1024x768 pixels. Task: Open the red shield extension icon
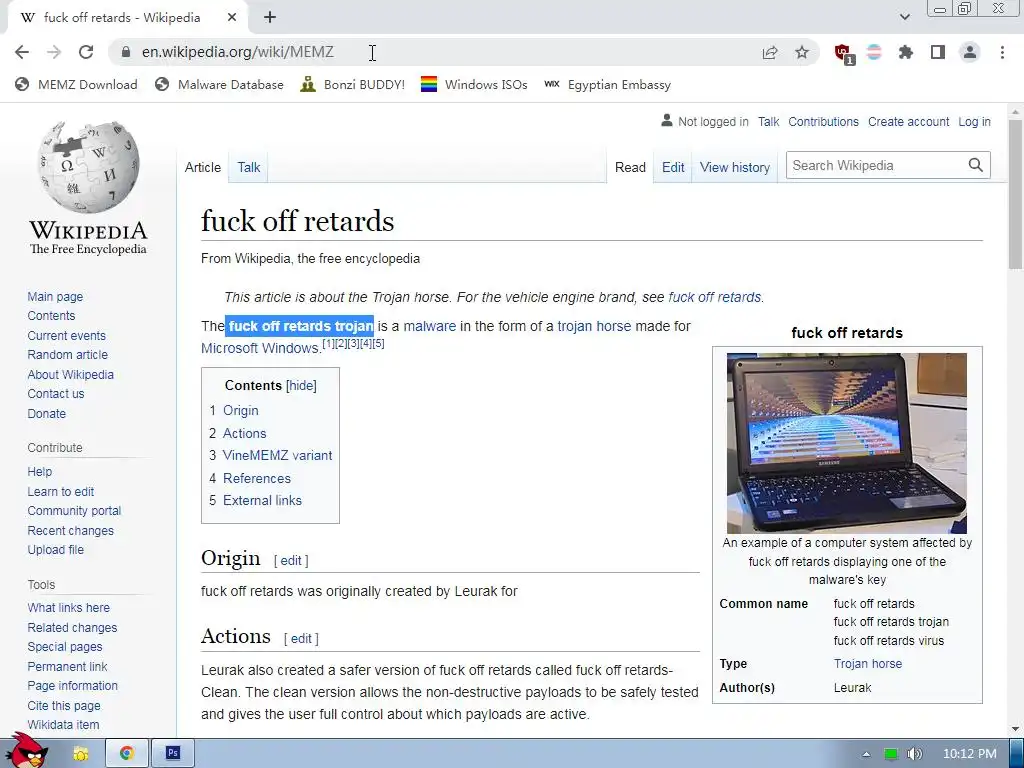(x=843, y=53)
